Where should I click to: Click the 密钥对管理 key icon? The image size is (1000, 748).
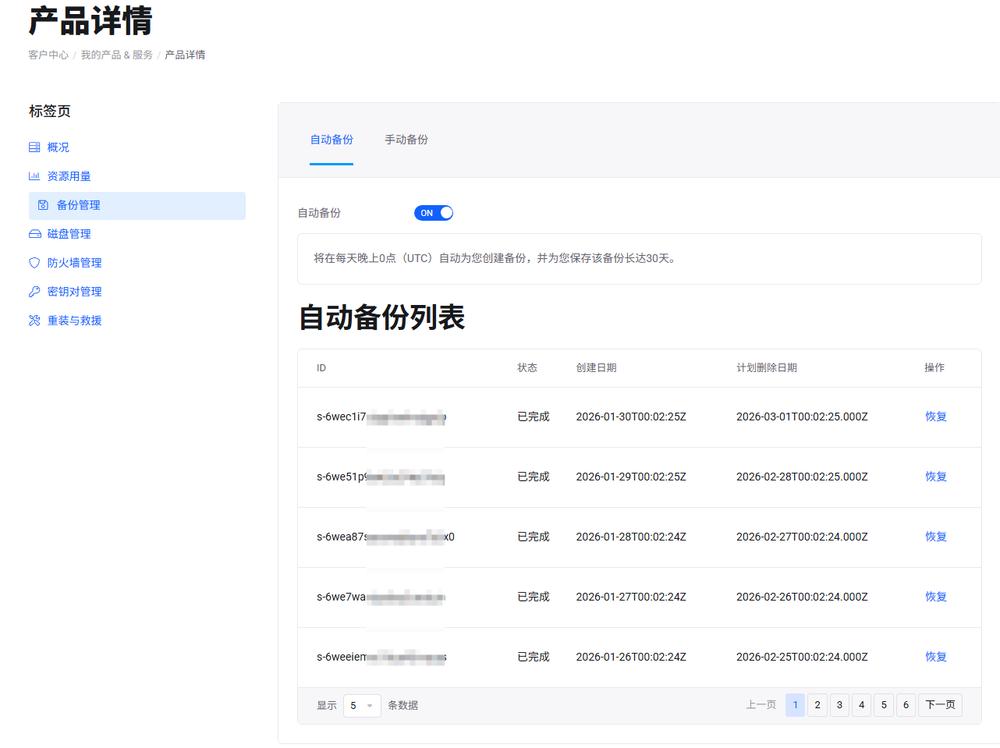(35, 292)
